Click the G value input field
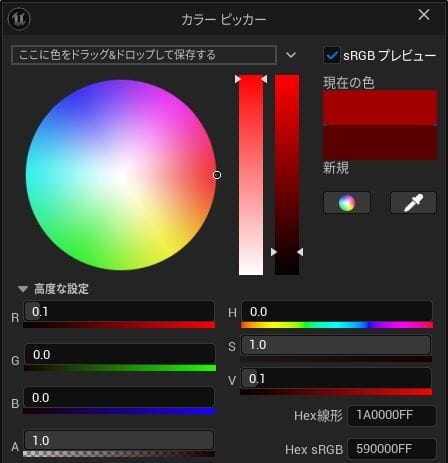The height and width of the screenshot is (463, 448). [119, 354]
